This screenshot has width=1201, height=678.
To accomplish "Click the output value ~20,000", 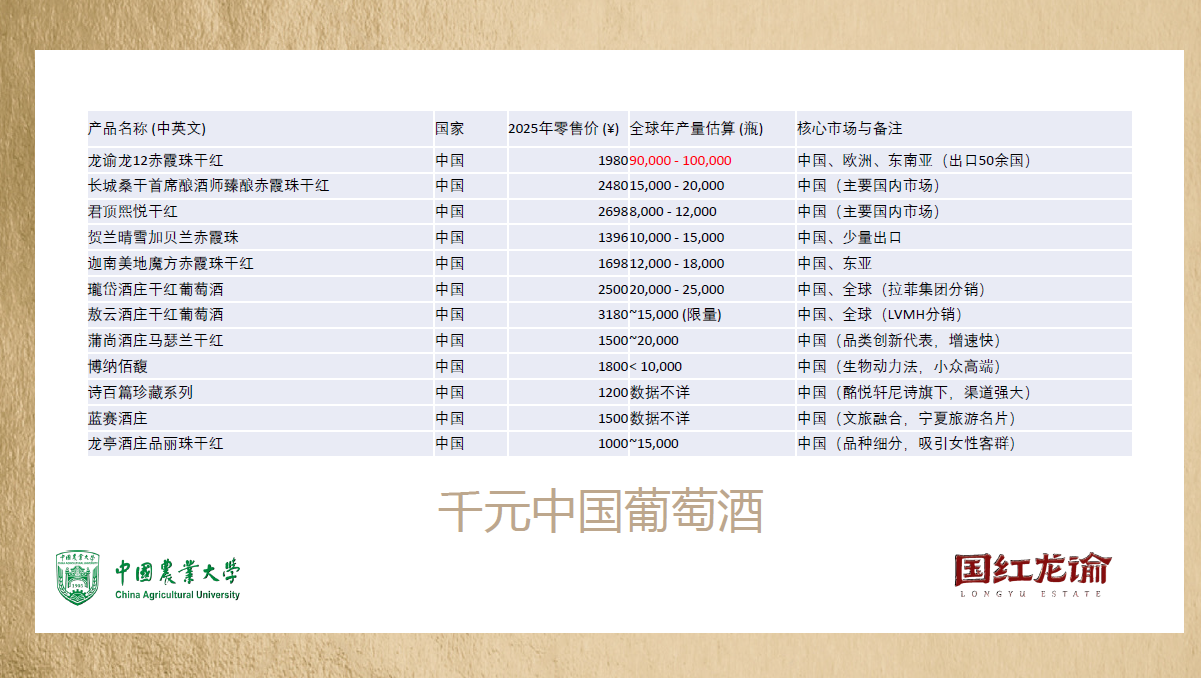I will coord(654,341).
